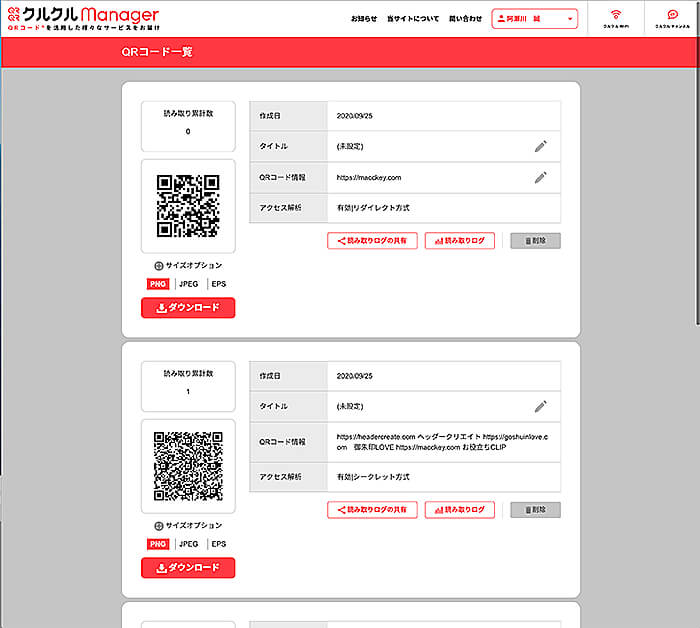Image resolution: width=700 pixels, height=628 pixels.
Task: Delete the headercreate.com QR code
Action: tap(535, 510)
